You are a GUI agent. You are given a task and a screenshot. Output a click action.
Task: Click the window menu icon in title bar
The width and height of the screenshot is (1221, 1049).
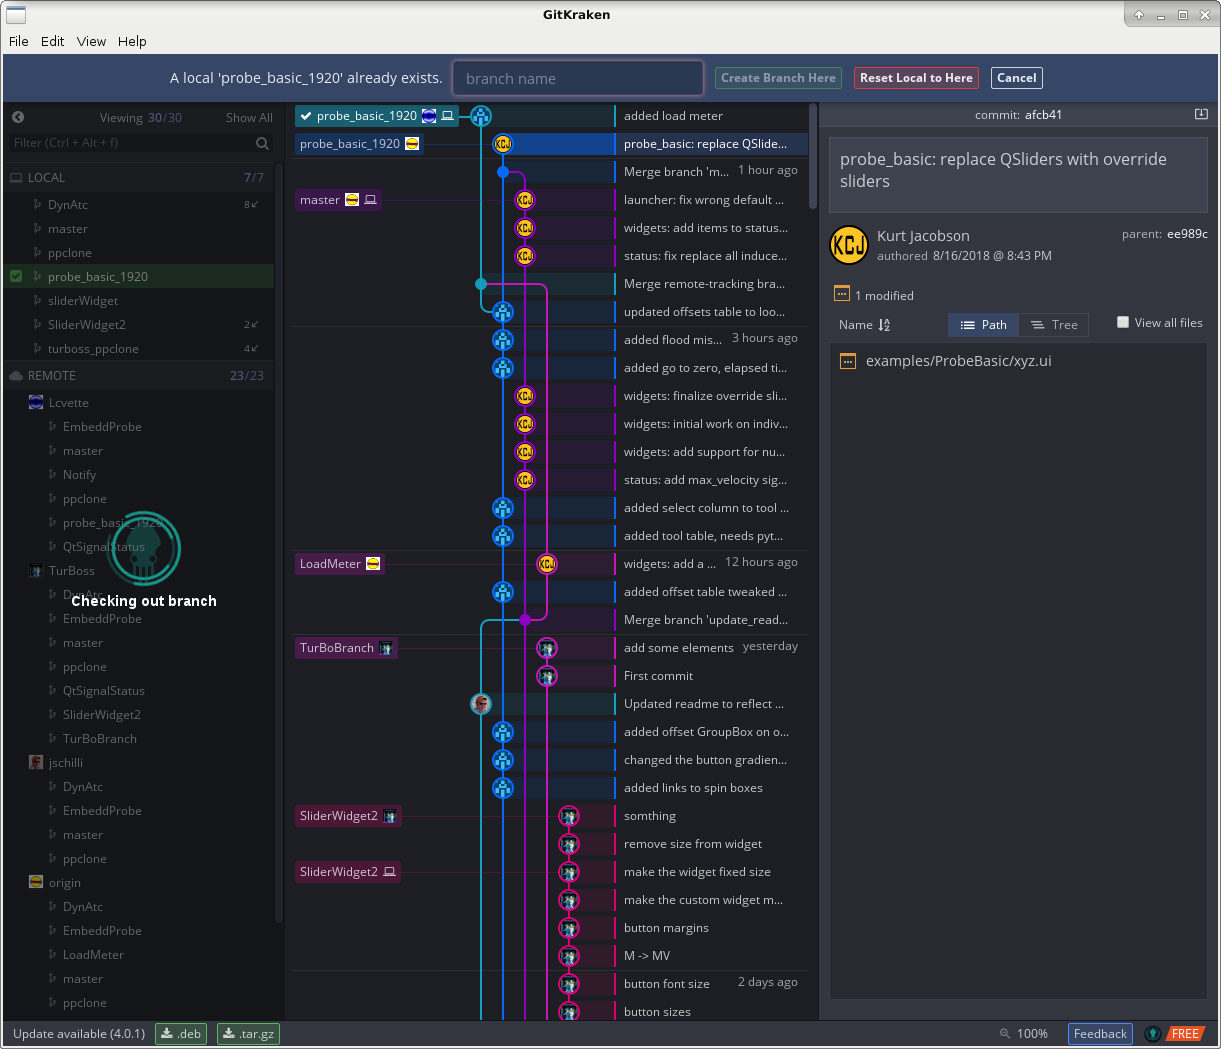tap(15, 15)
